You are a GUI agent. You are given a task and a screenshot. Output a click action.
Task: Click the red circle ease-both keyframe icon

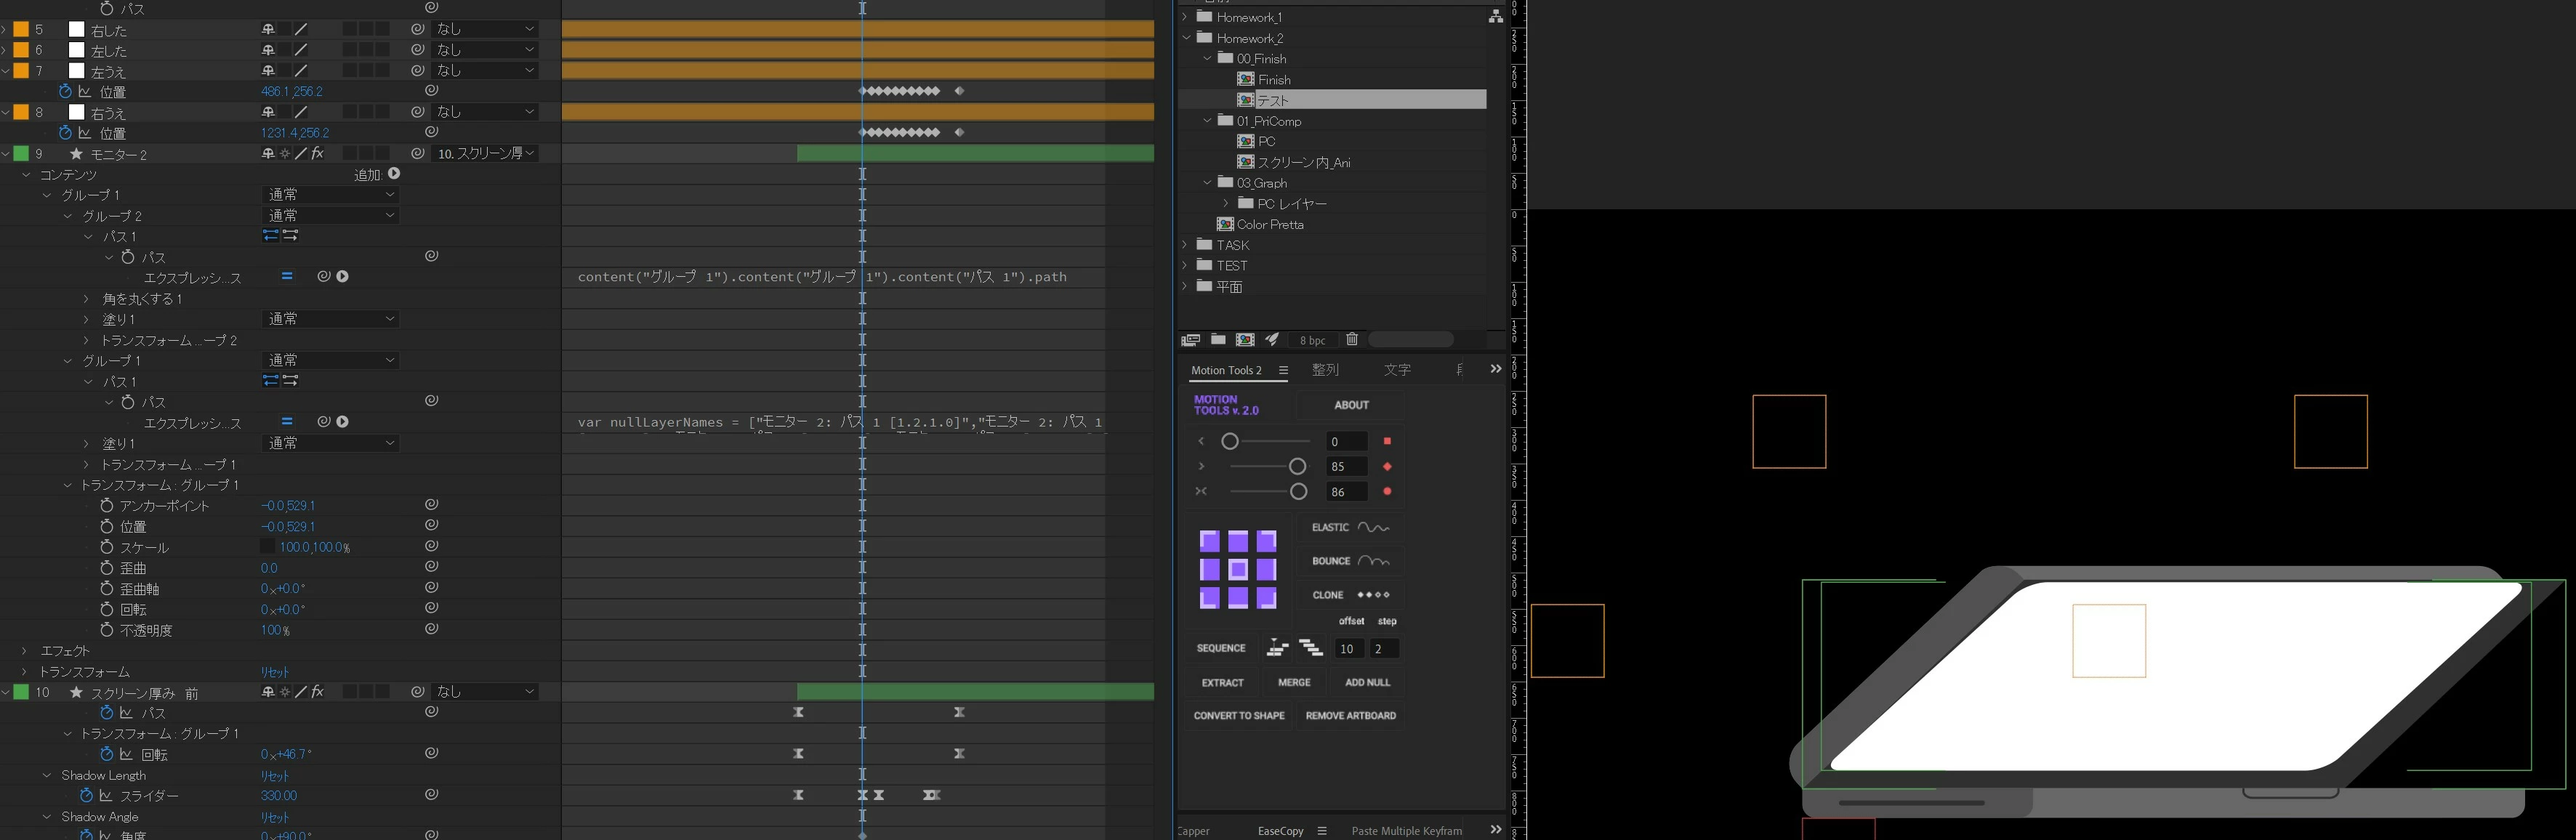point(1387,492)
